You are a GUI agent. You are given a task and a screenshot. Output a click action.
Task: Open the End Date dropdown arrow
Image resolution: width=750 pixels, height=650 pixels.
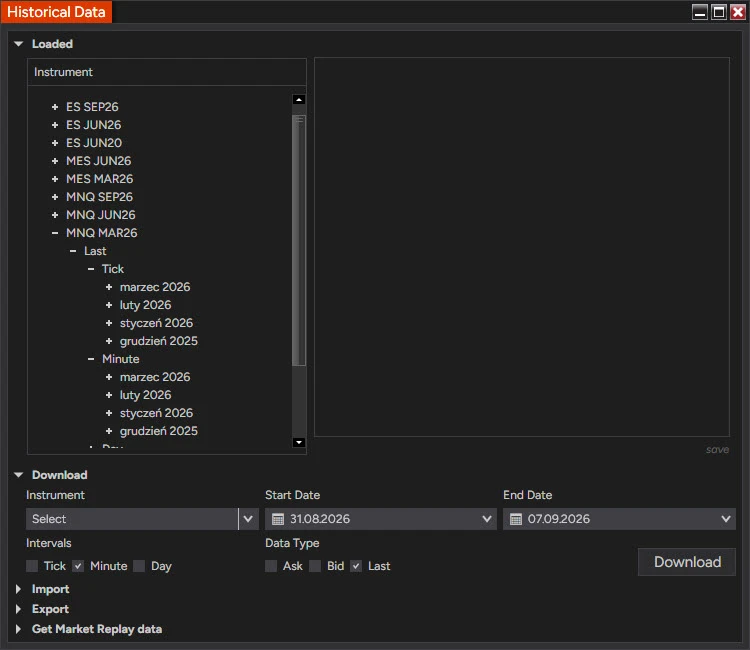click(x=726, y=519)
